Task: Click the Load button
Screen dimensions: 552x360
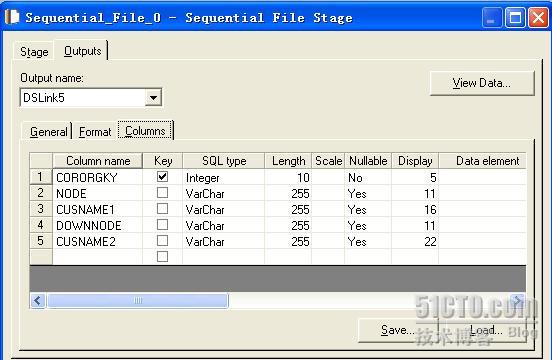Action: click(486, 330)
